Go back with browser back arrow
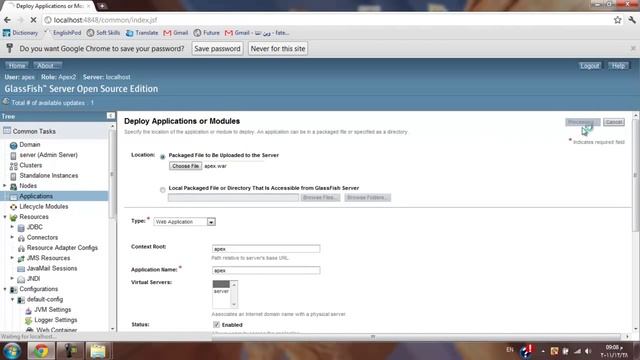Screen dimensions: 640x360 [7, 20]
